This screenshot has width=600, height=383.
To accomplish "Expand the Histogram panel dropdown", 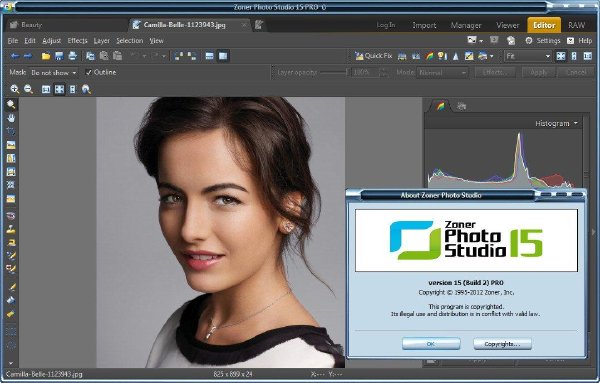I will tap(556, 123).
